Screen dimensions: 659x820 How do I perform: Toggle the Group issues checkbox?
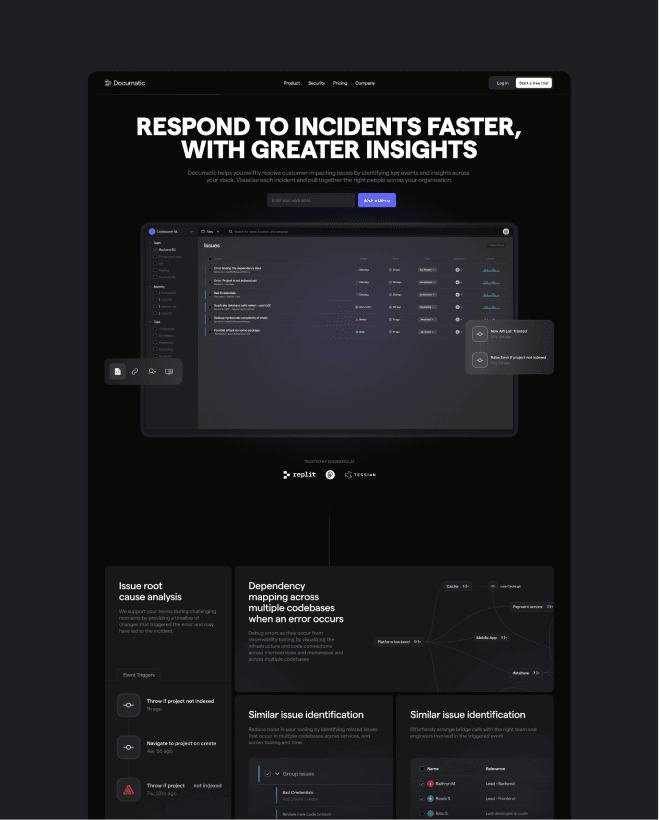coord(268,773)
